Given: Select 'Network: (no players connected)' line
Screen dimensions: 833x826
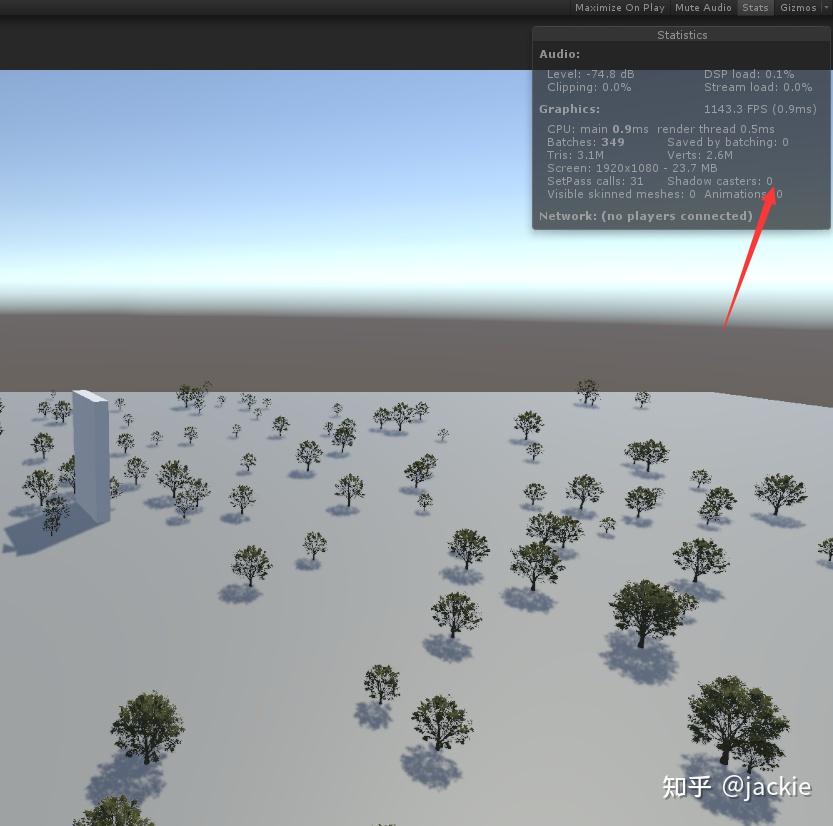Looking at the screenshot, I should click(645, 216).
